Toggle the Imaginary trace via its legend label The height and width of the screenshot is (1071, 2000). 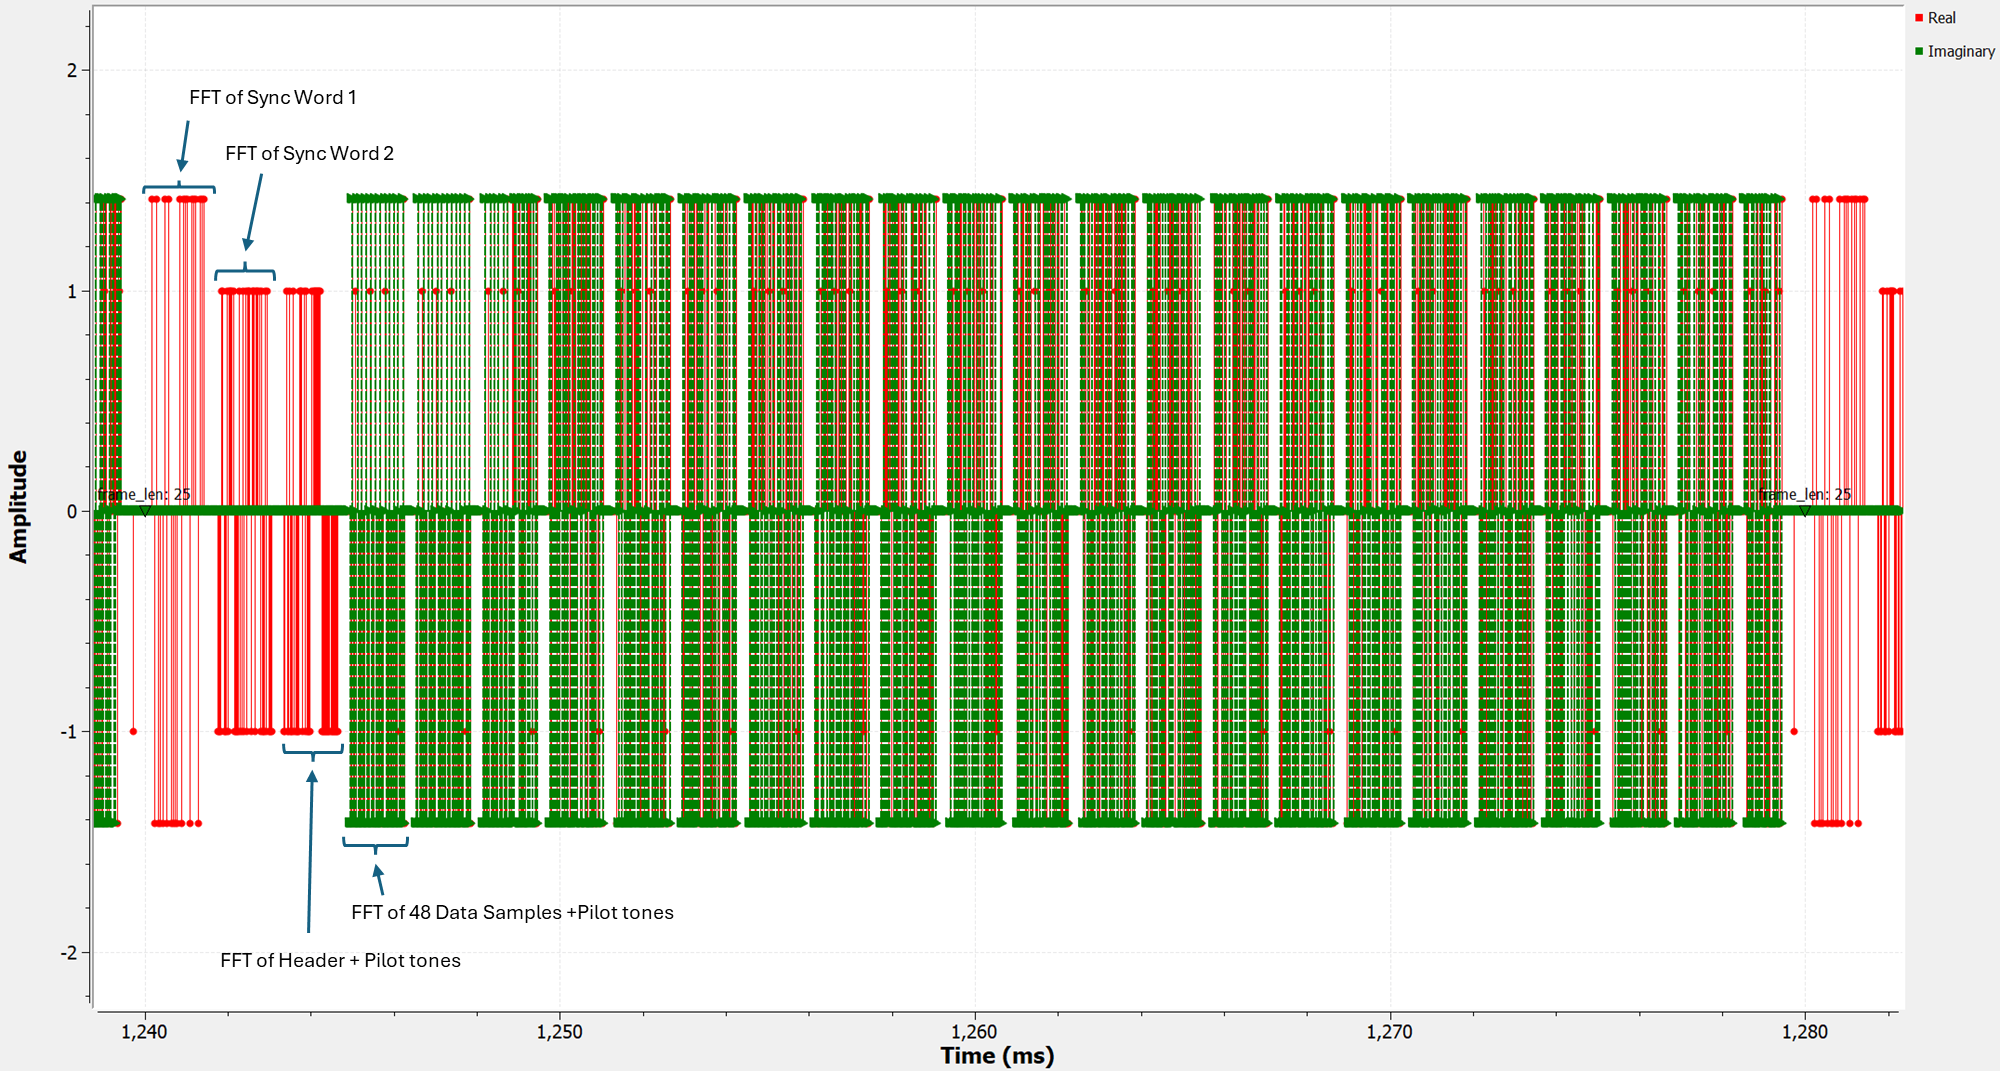pyautogui.click(x=1961, y=51)
